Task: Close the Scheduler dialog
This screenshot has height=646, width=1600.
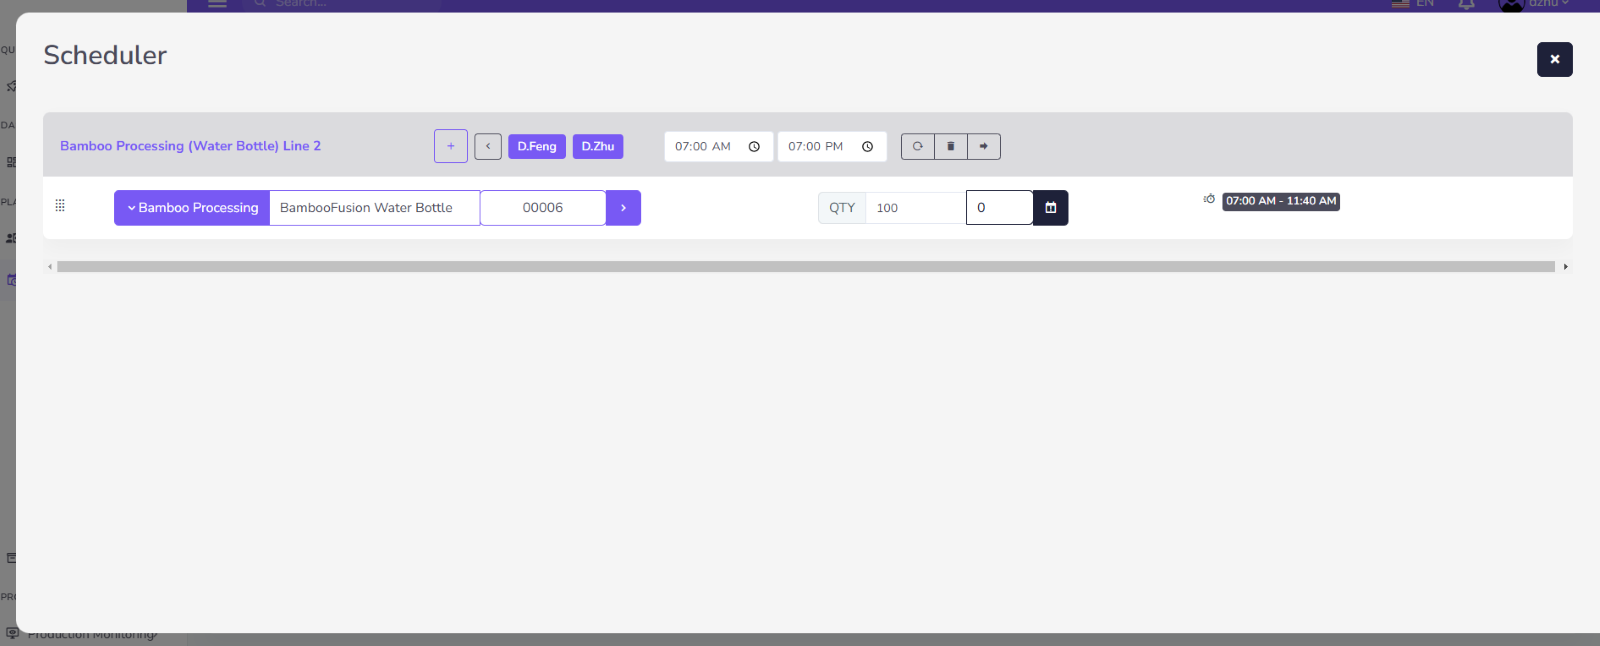Action: (x=1554, y=59)
